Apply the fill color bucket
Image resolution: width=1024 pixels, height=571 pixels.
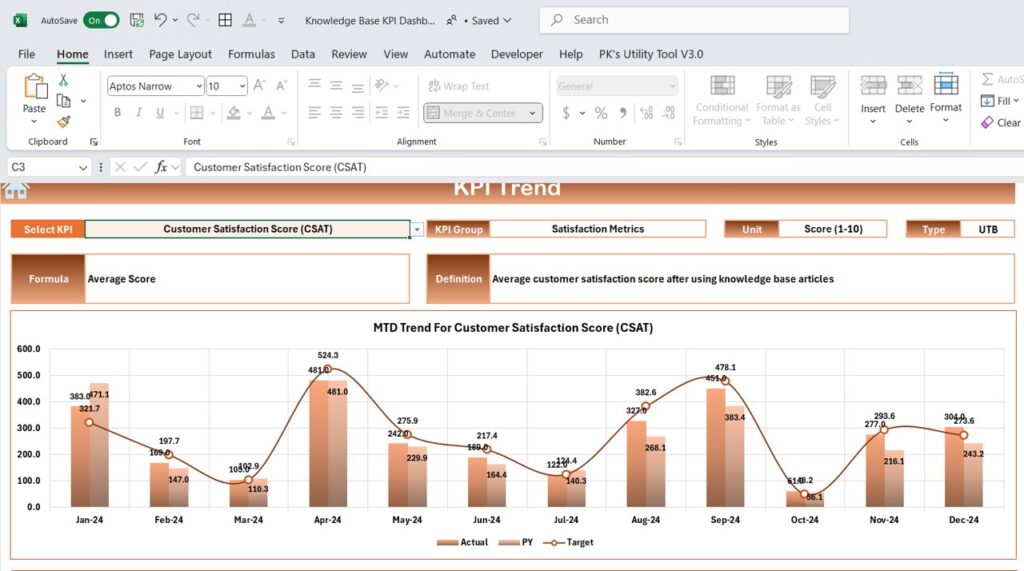(234, 112)
